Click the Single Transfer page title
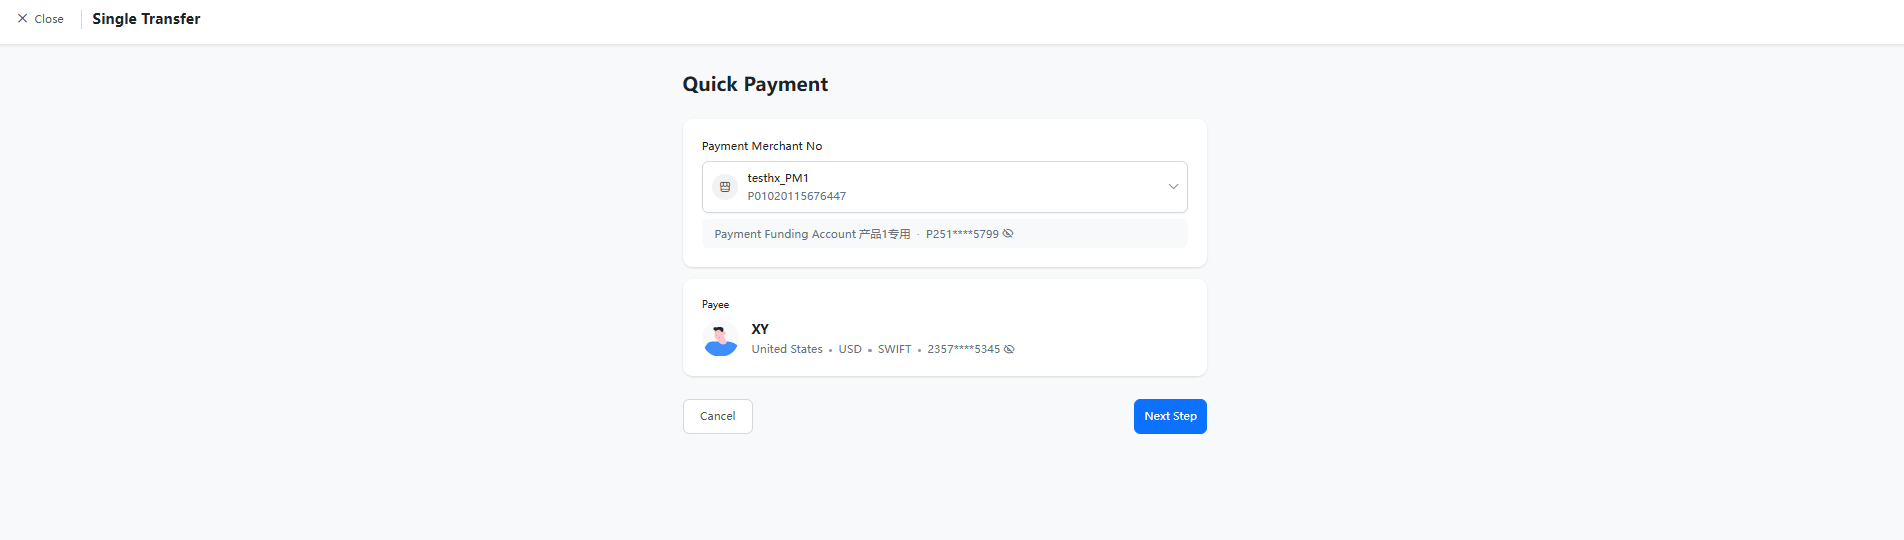This screenshot has height=540, width=1904. point(146,19)
